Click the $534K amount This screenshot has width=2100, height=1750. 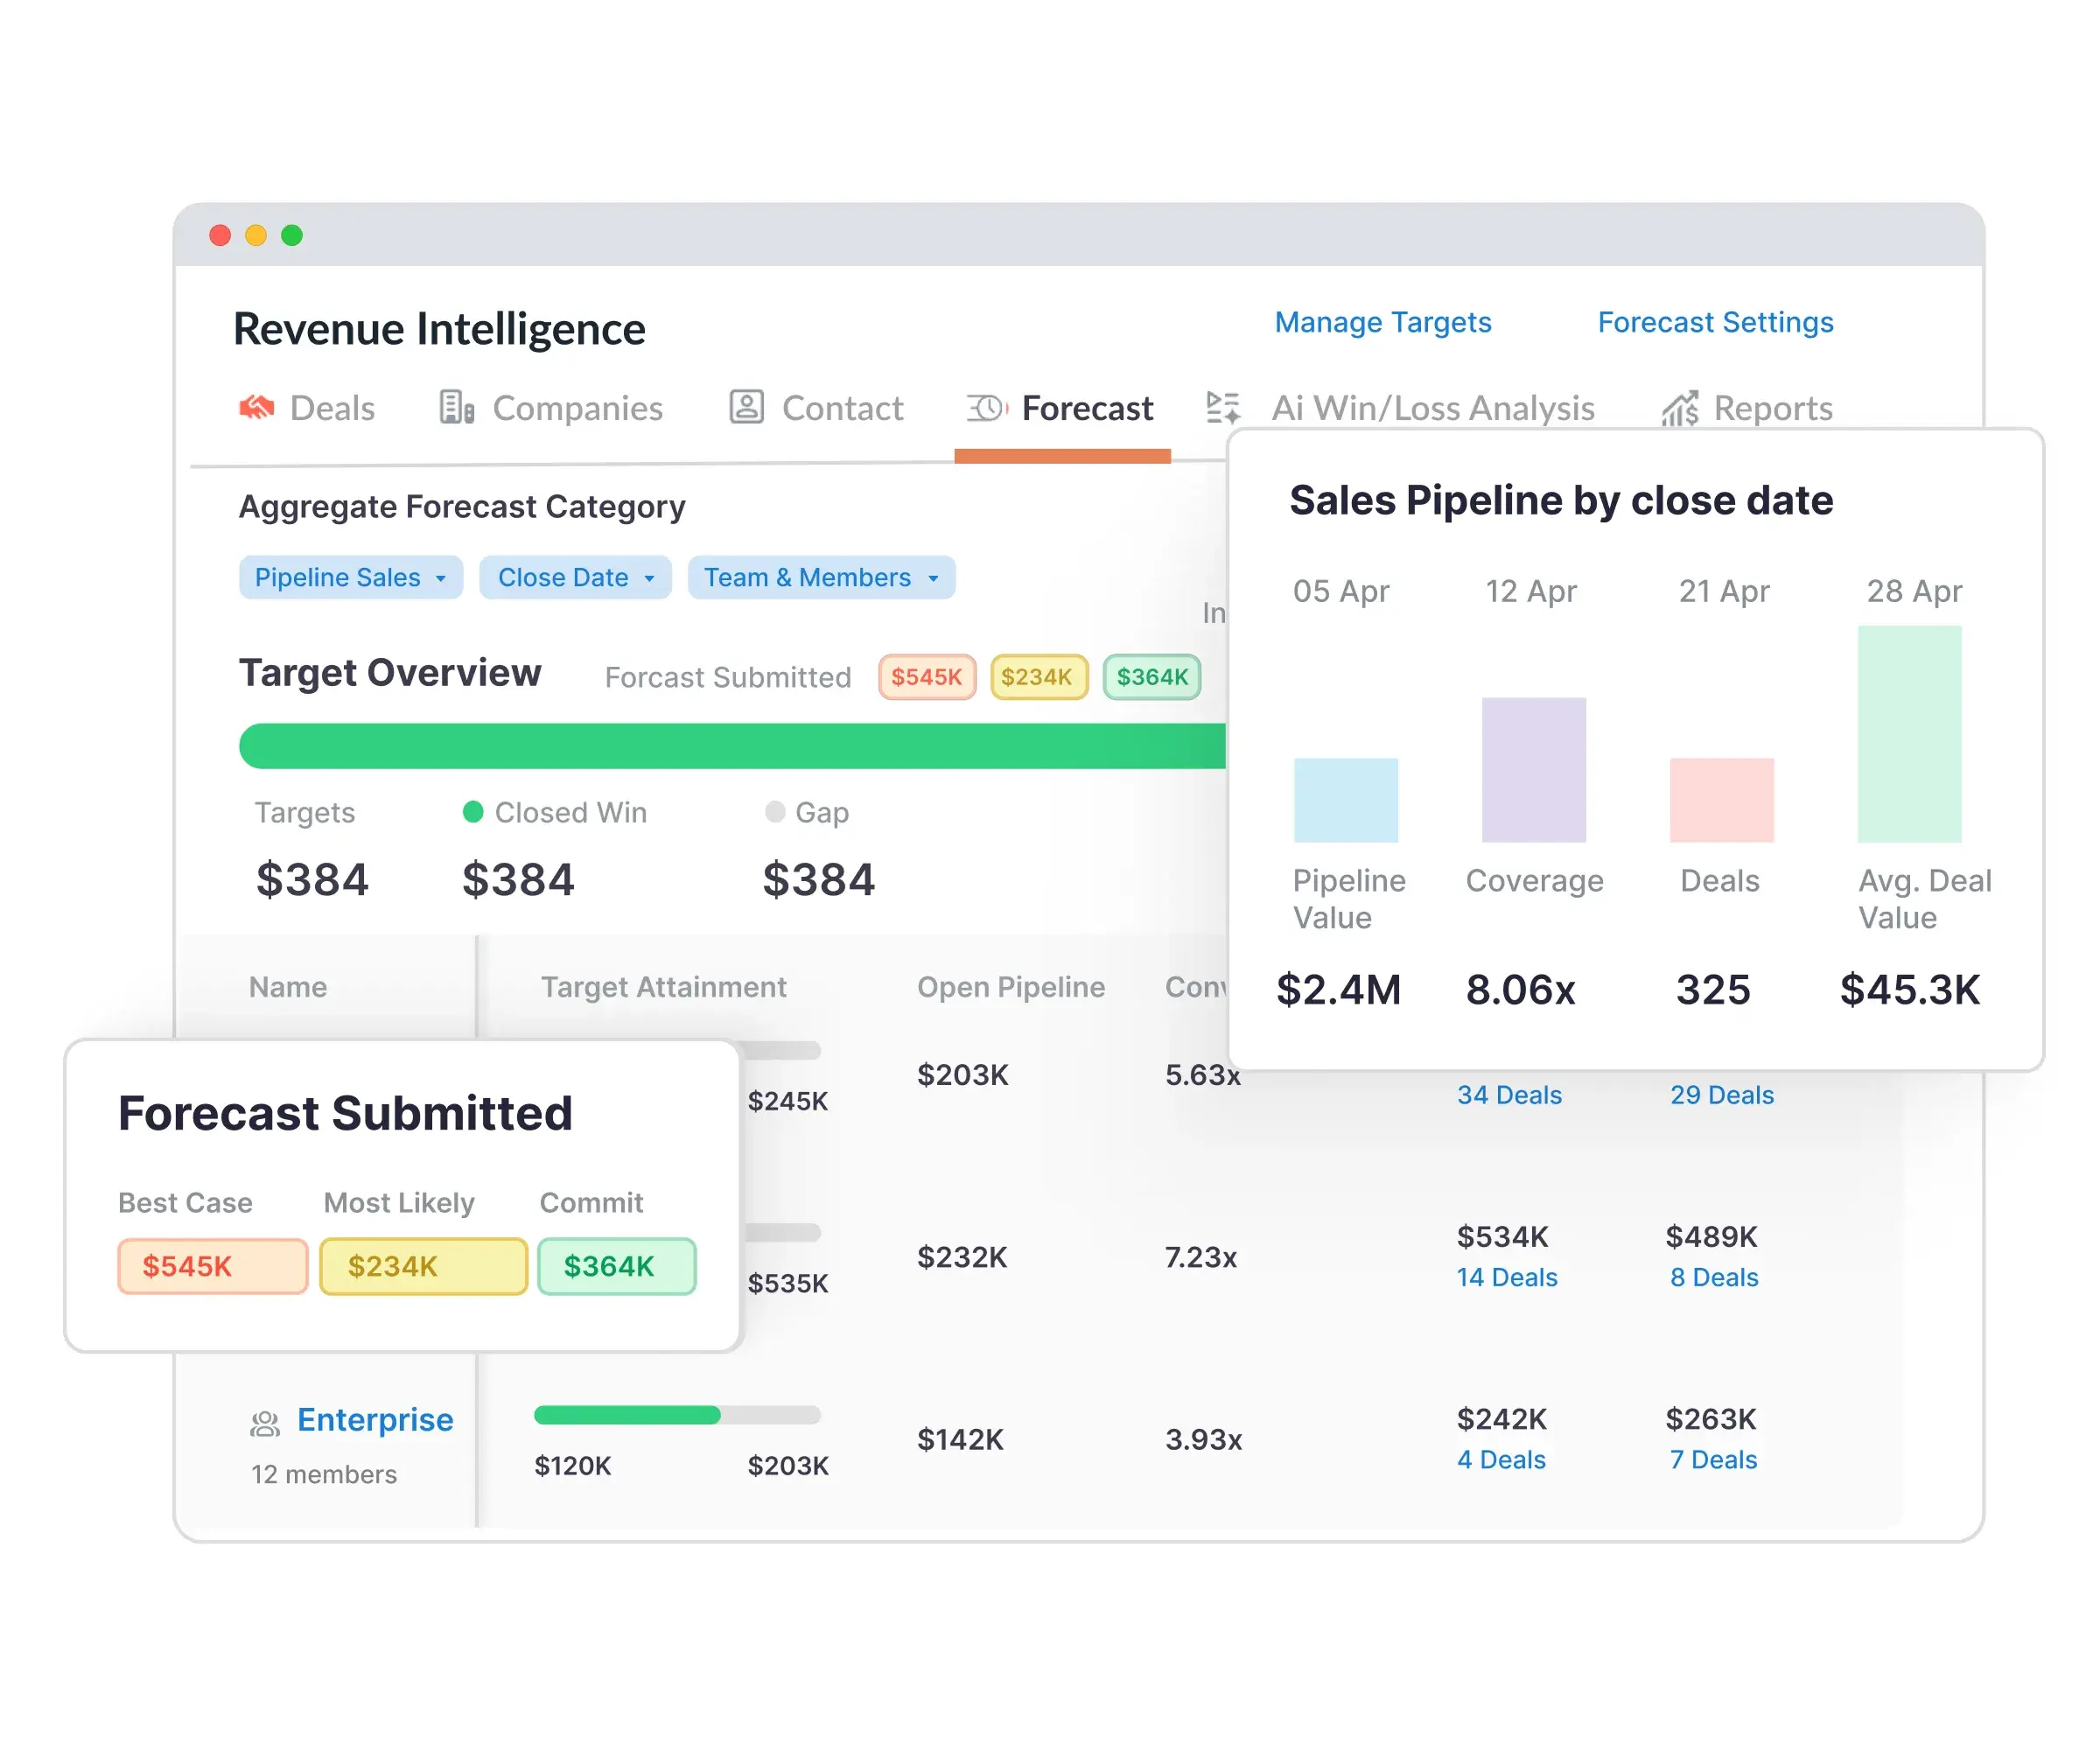[1502, 1237]
